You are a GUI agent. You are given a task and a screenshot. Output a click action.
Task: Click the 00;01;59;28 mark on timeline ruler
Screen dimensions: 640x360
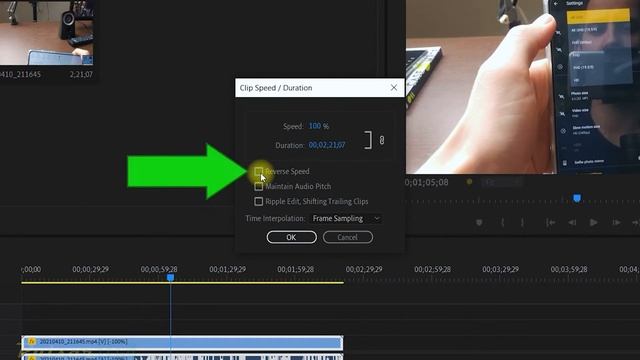point(296,269)
